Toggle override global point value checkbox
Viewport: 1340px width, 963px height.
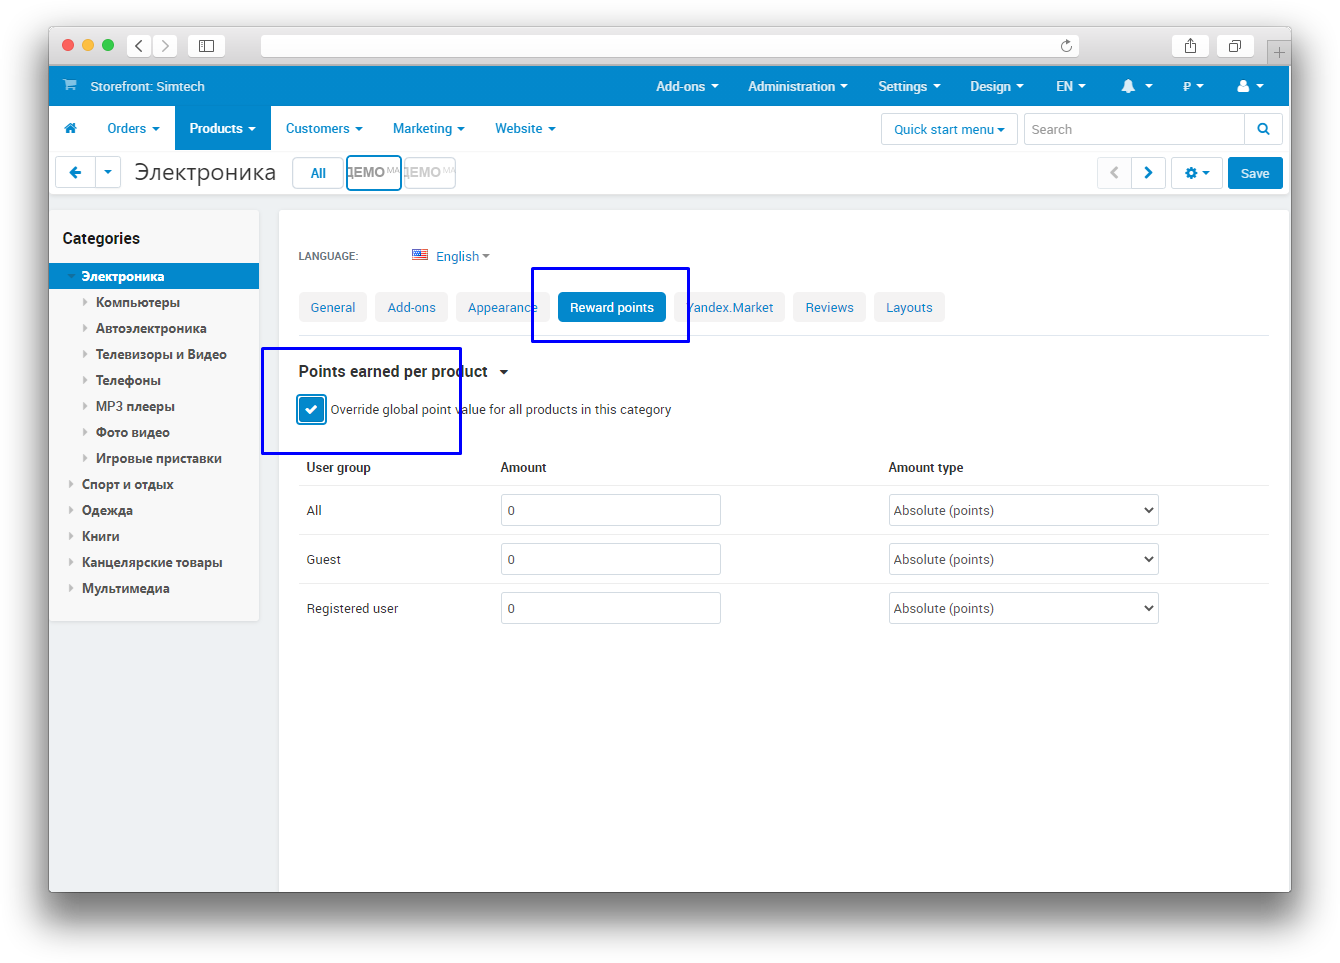coord(311,409)
